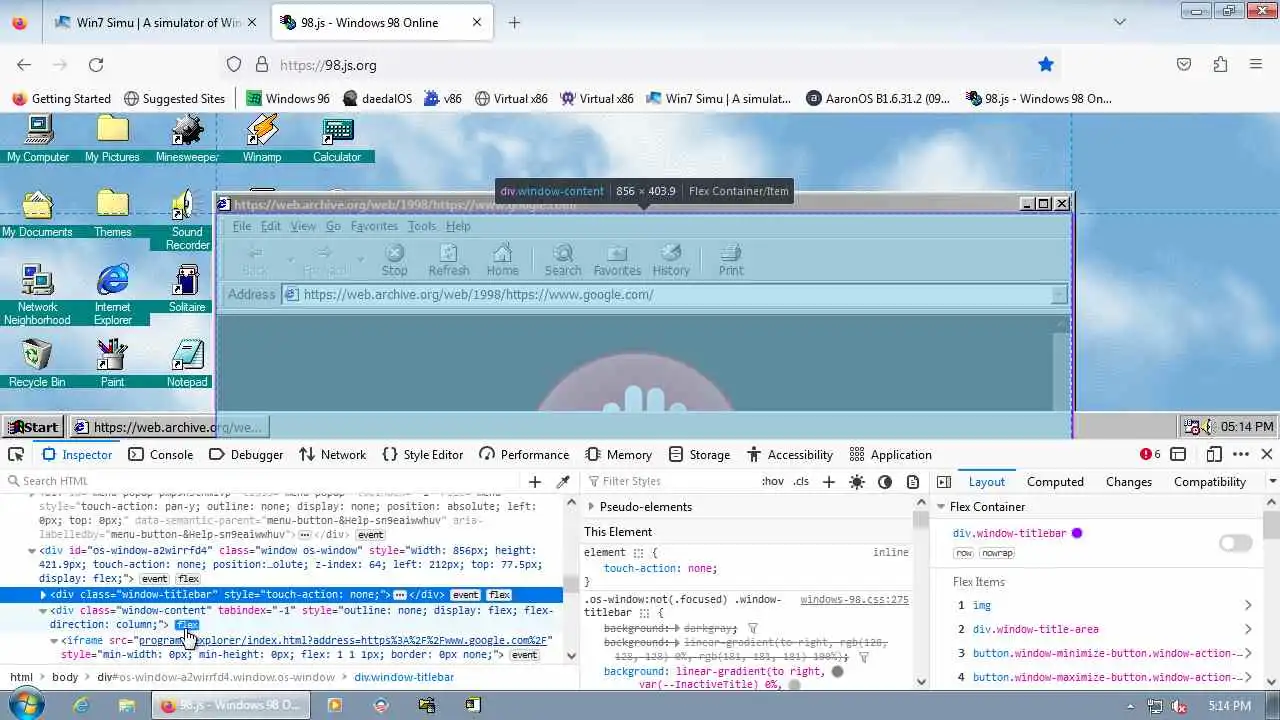Switch to the Console tab
This screenshot has height=720, width=1280.
(x=161, y=454)
